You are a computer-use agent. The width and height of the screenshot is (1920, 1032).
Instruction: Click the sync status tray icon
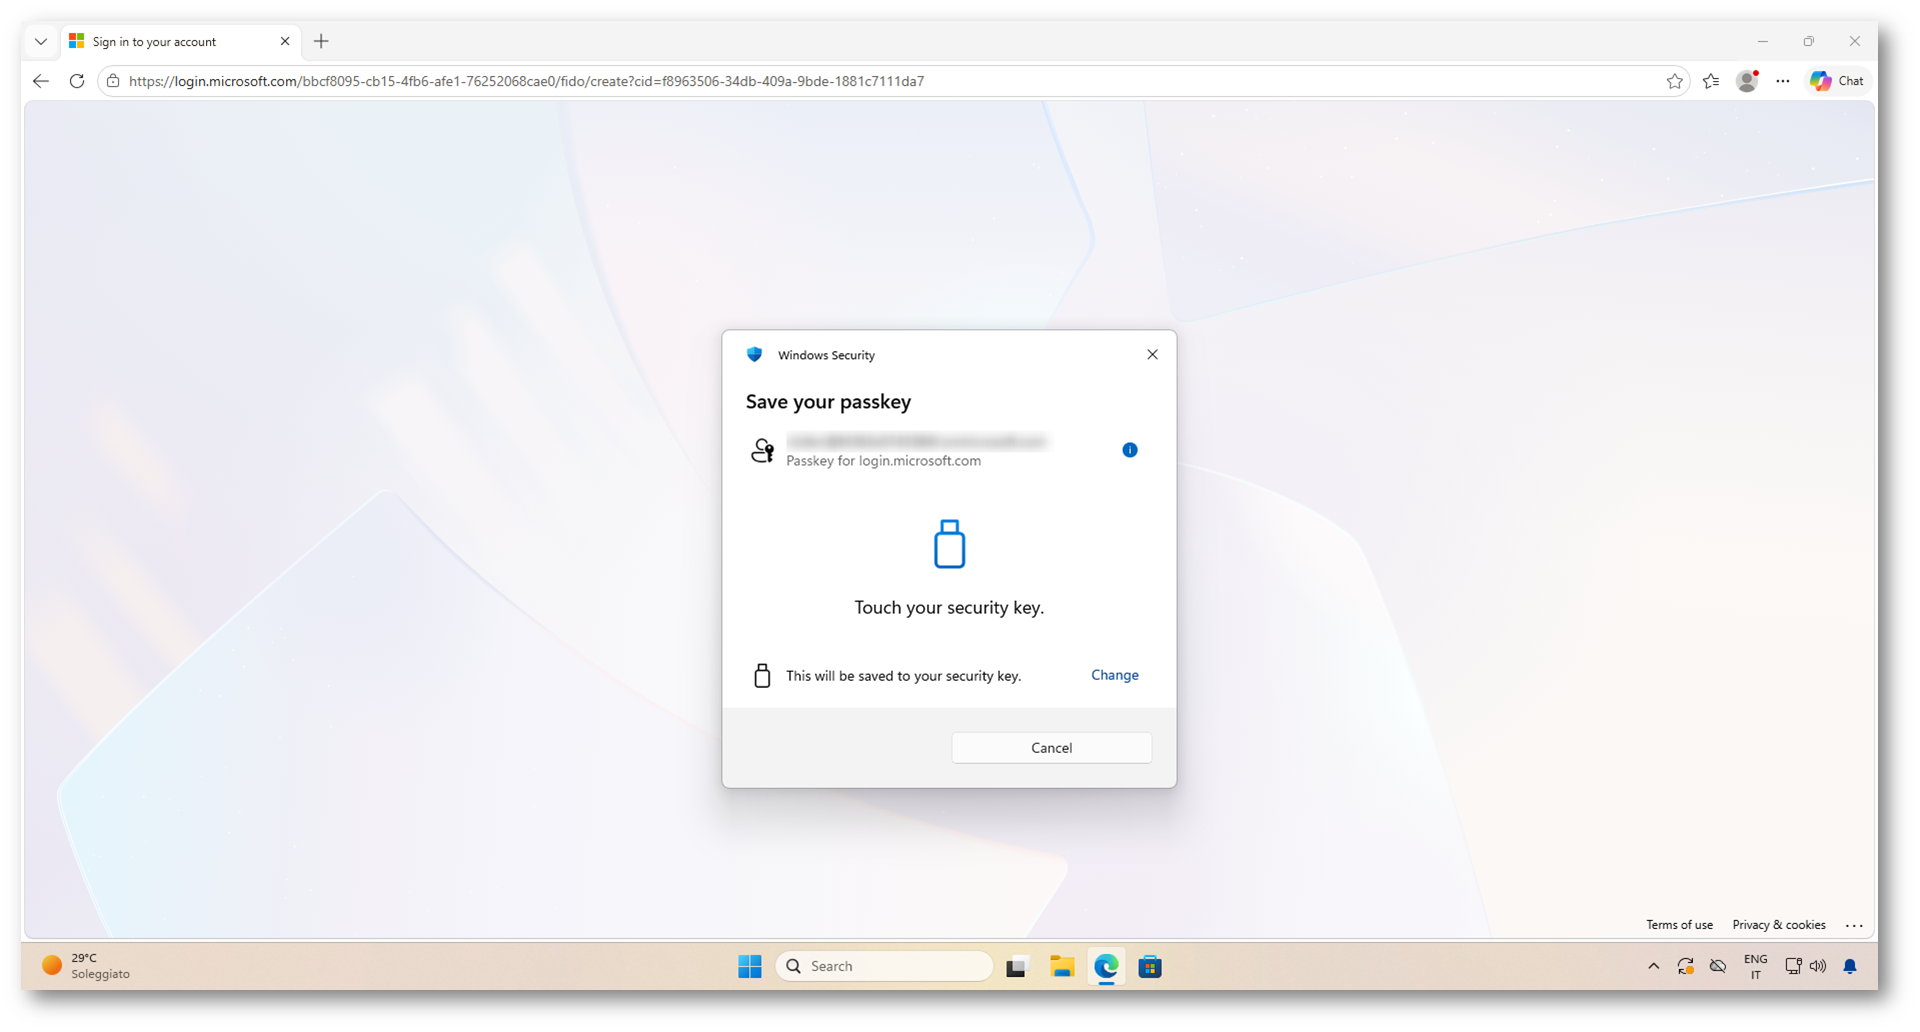tap(1686, 967)
